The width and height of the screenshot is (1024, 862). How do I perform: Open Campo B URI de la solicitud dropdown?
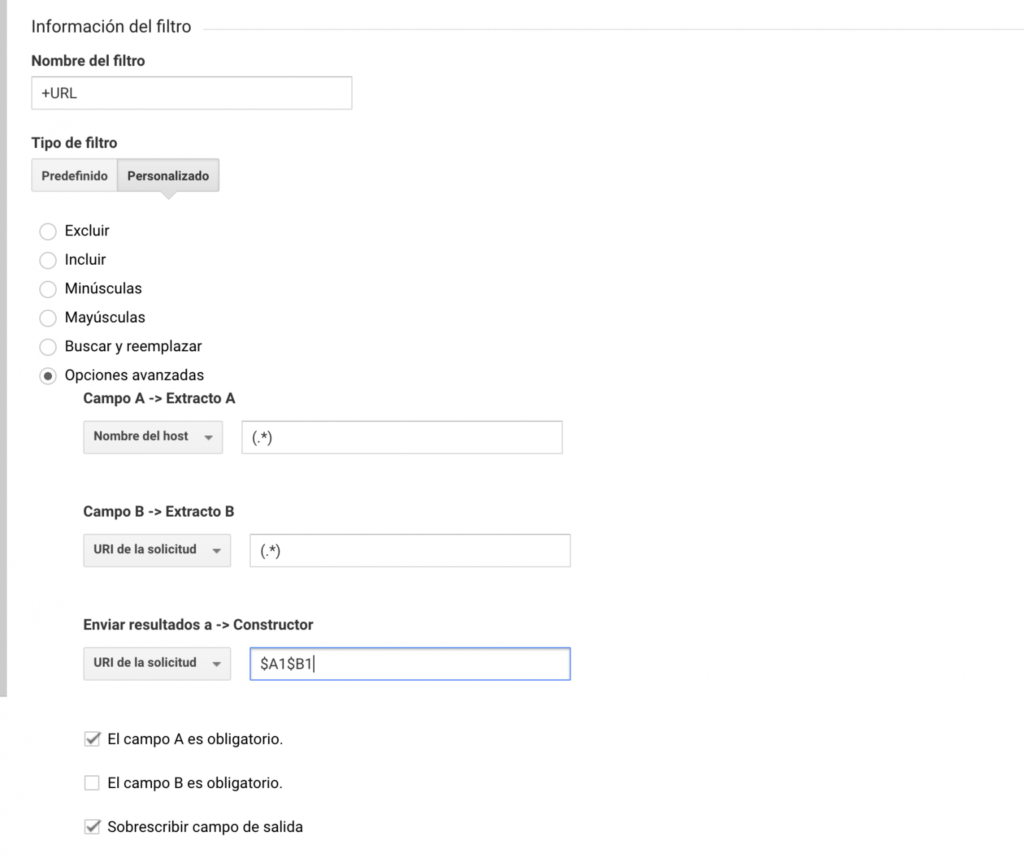pyautogui.click(x=156, y=550)
